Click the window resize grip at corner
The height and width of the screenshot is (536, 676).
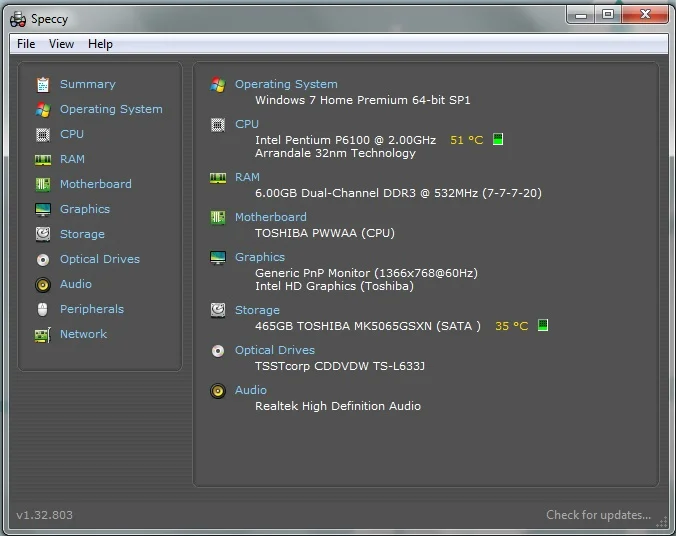[661, 522]
